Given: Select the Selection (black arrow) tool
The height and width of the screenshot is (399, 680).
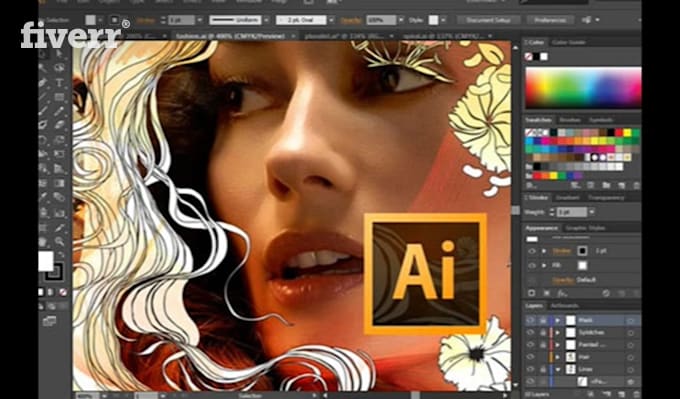Looking at the screenshot, I should pos(42,54).
